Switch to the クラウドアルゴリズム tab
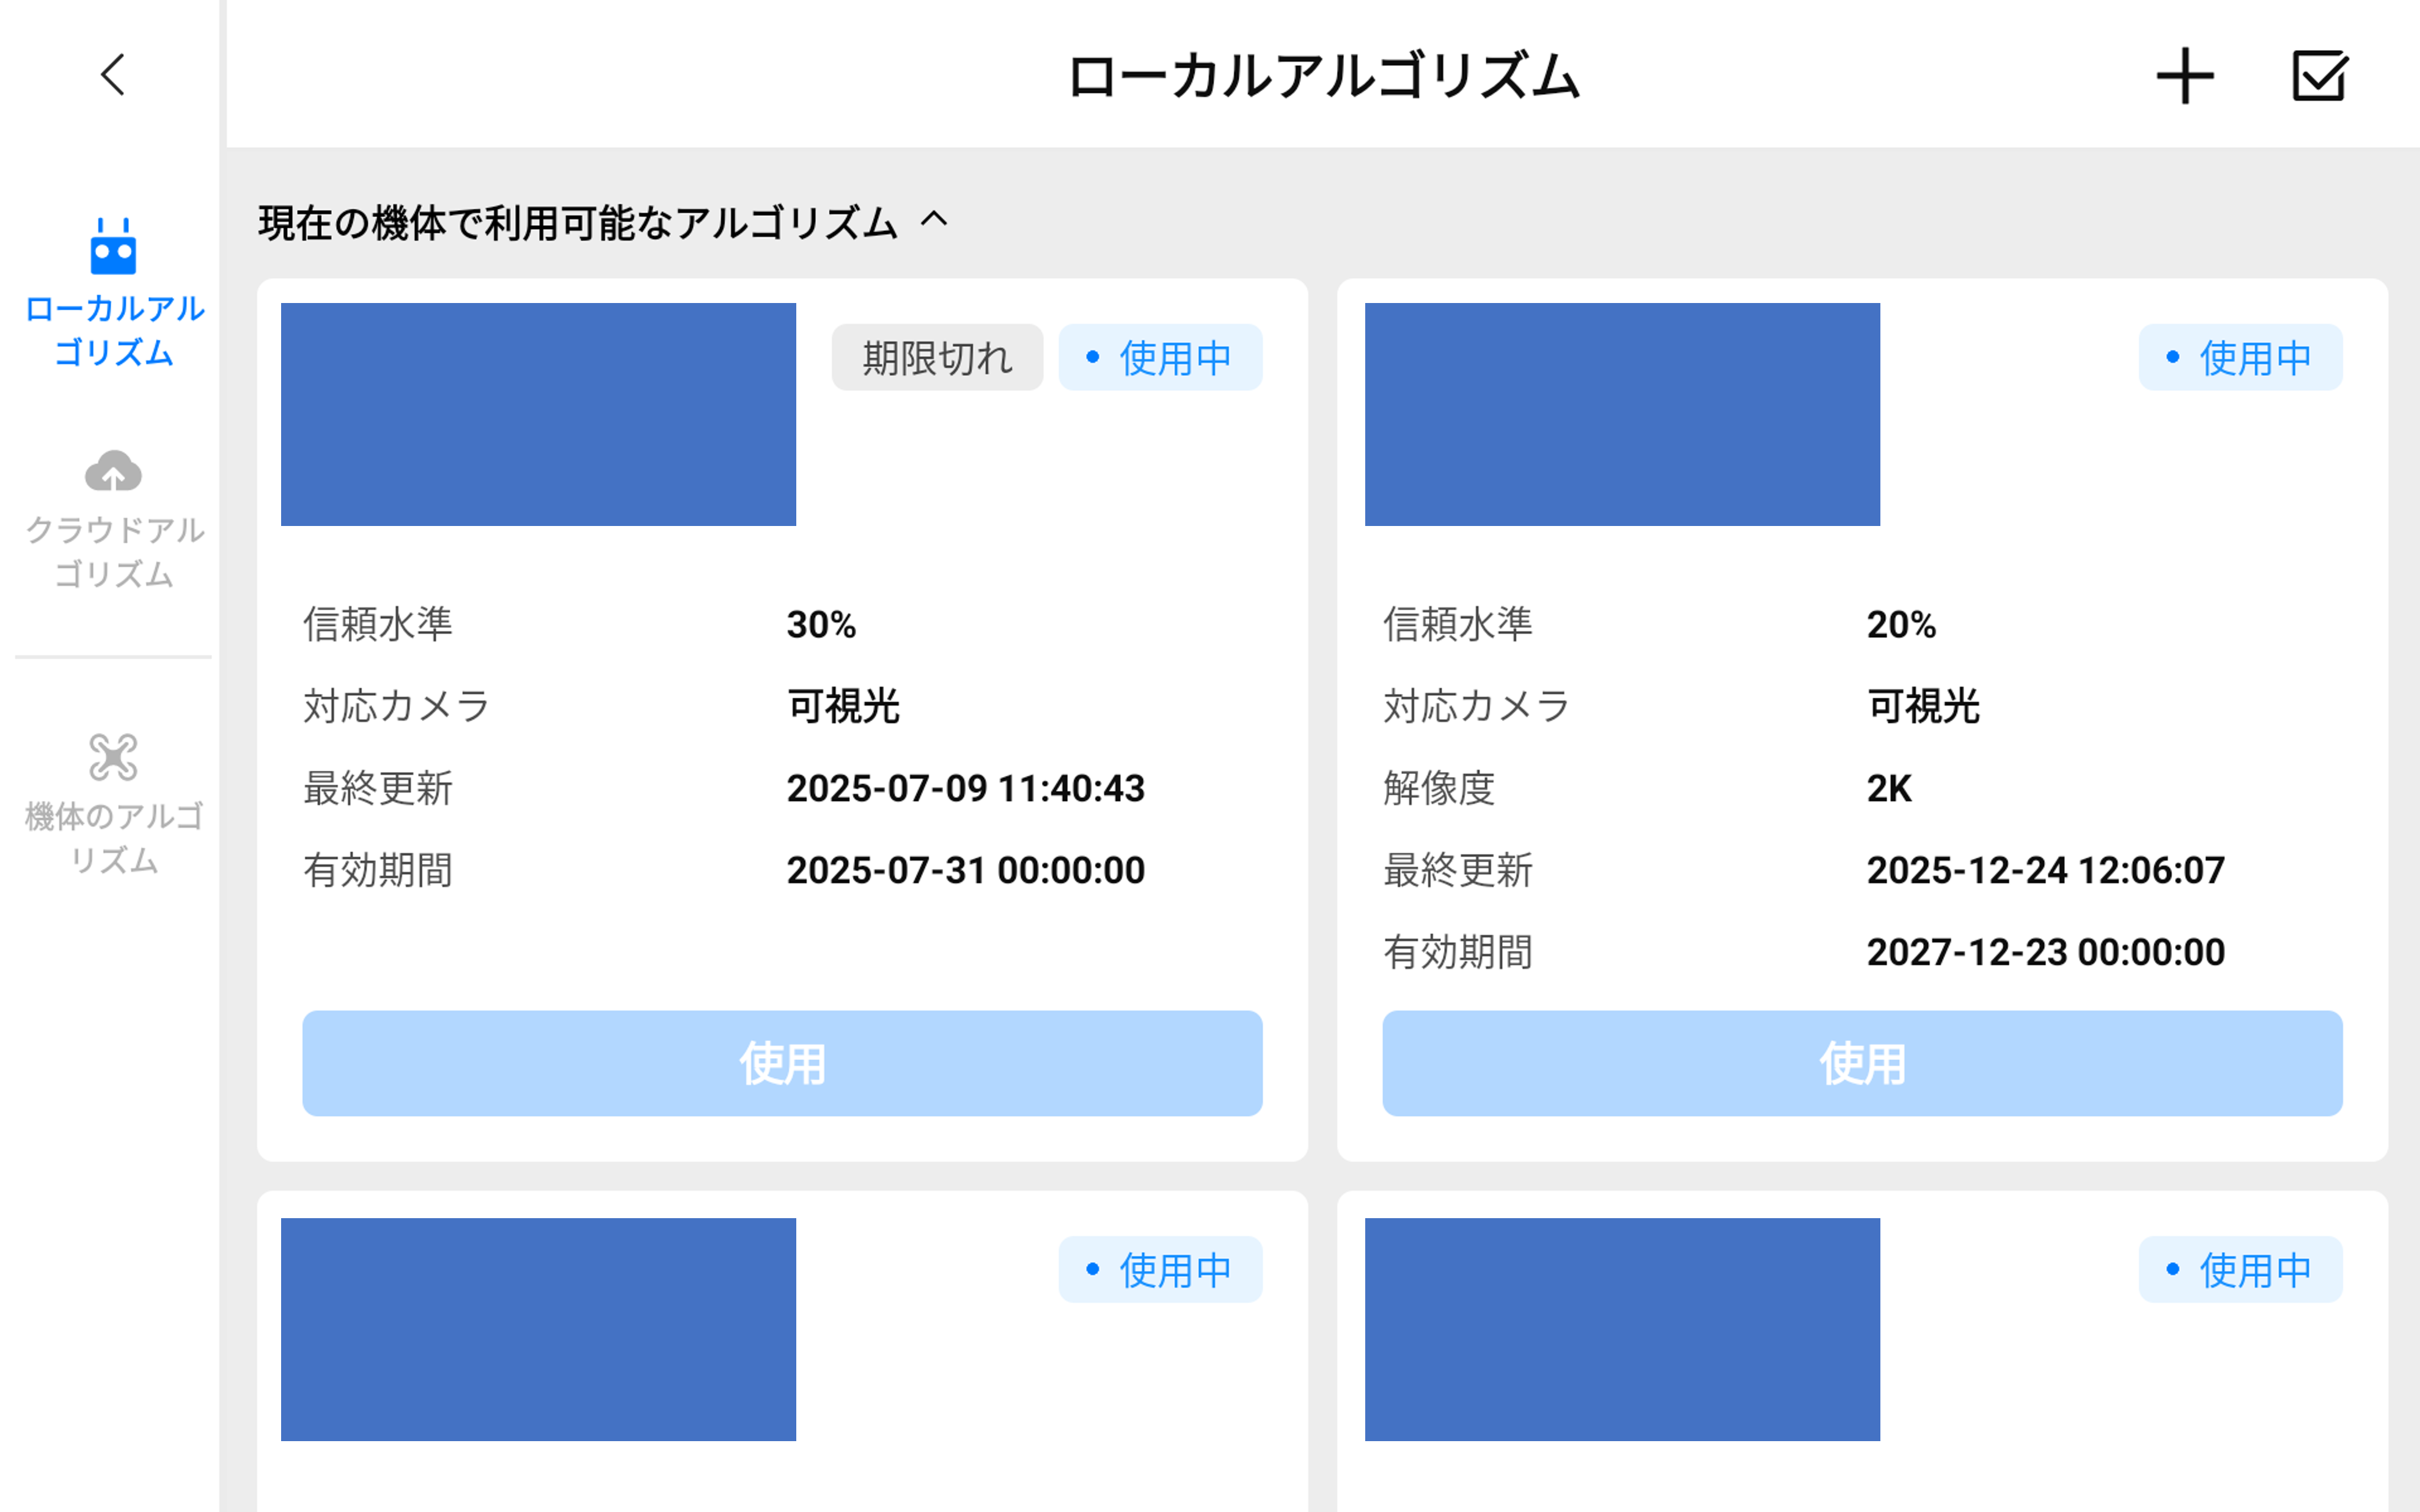This screenshot has height=1512, width=2420. click(114, 551)
